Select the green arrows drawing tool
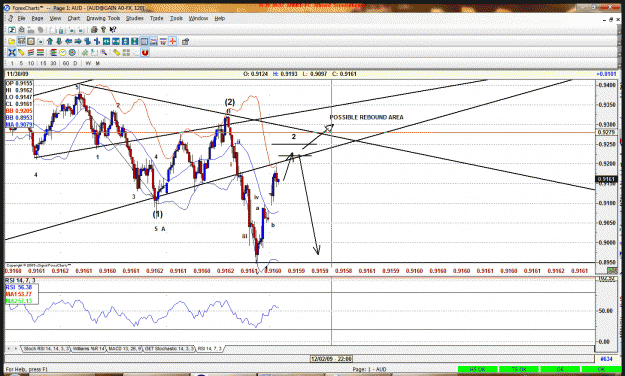The width and height of the screenshot is (625, 376). tap(85, 52)
